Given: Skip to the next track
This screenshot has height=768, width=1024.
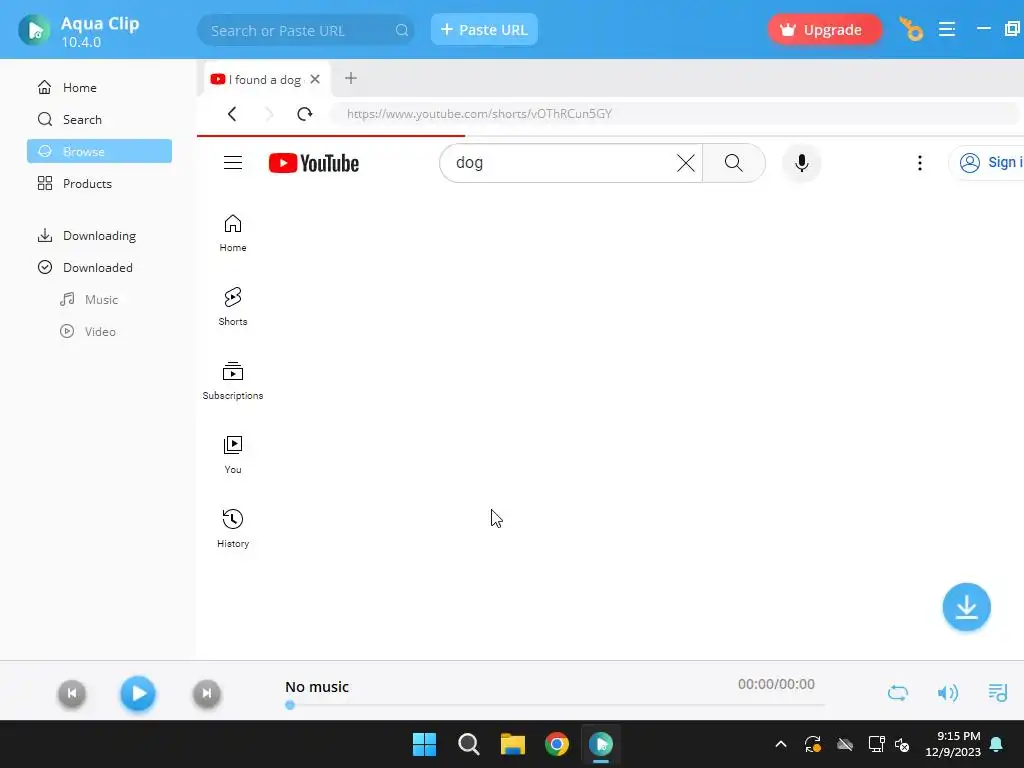Looking at the screenshot, I should coord(206,693).
